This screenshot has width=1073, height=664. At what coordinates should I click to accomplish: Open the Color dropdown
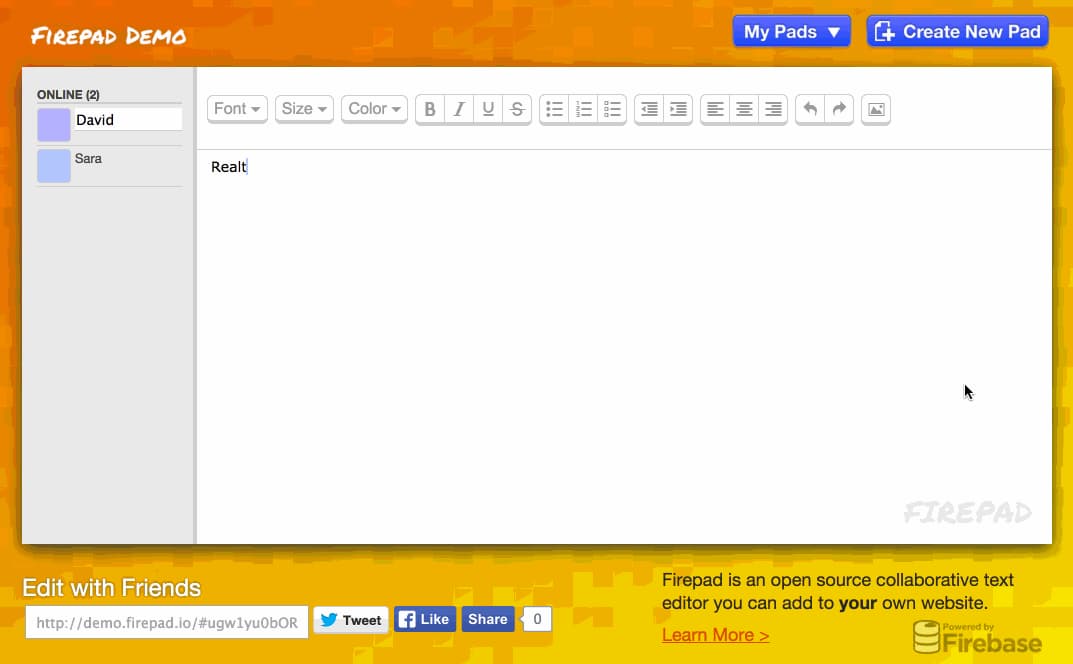coord(374,109)
